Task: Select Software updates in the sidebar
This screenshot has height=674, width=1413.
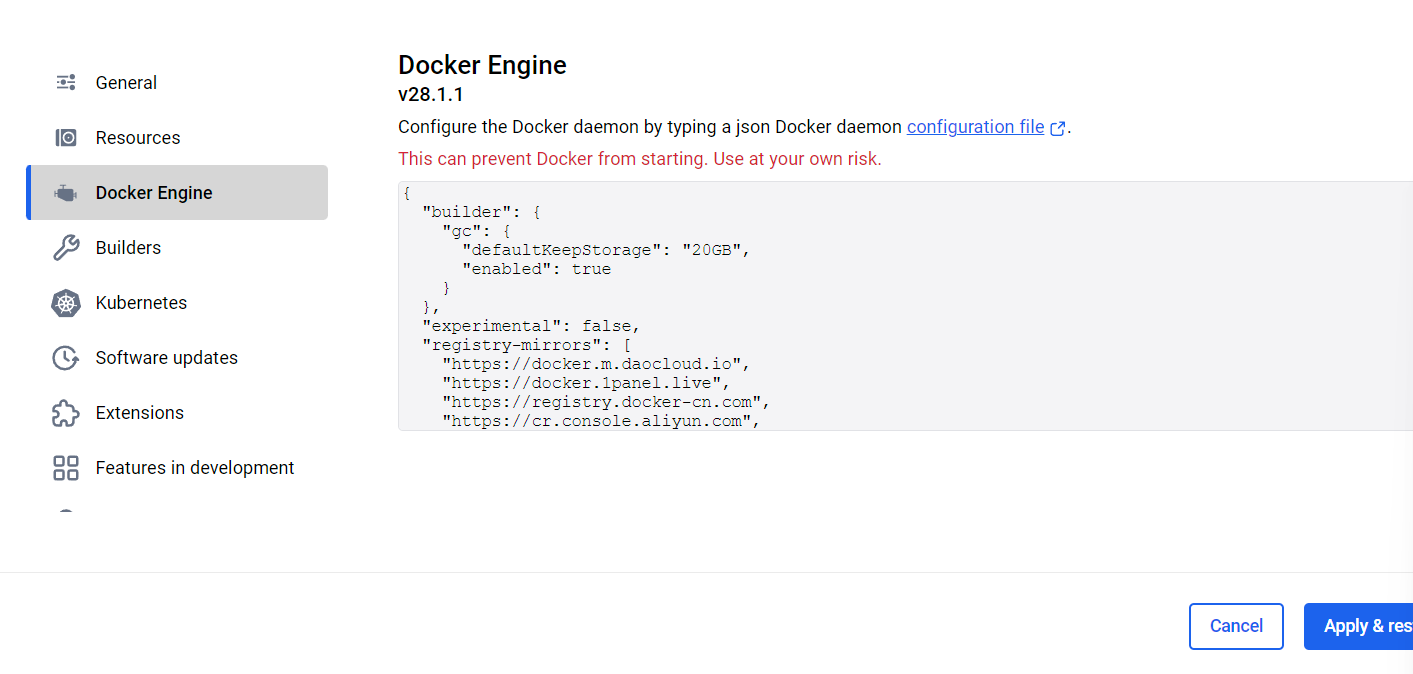Action: [166, 357]
